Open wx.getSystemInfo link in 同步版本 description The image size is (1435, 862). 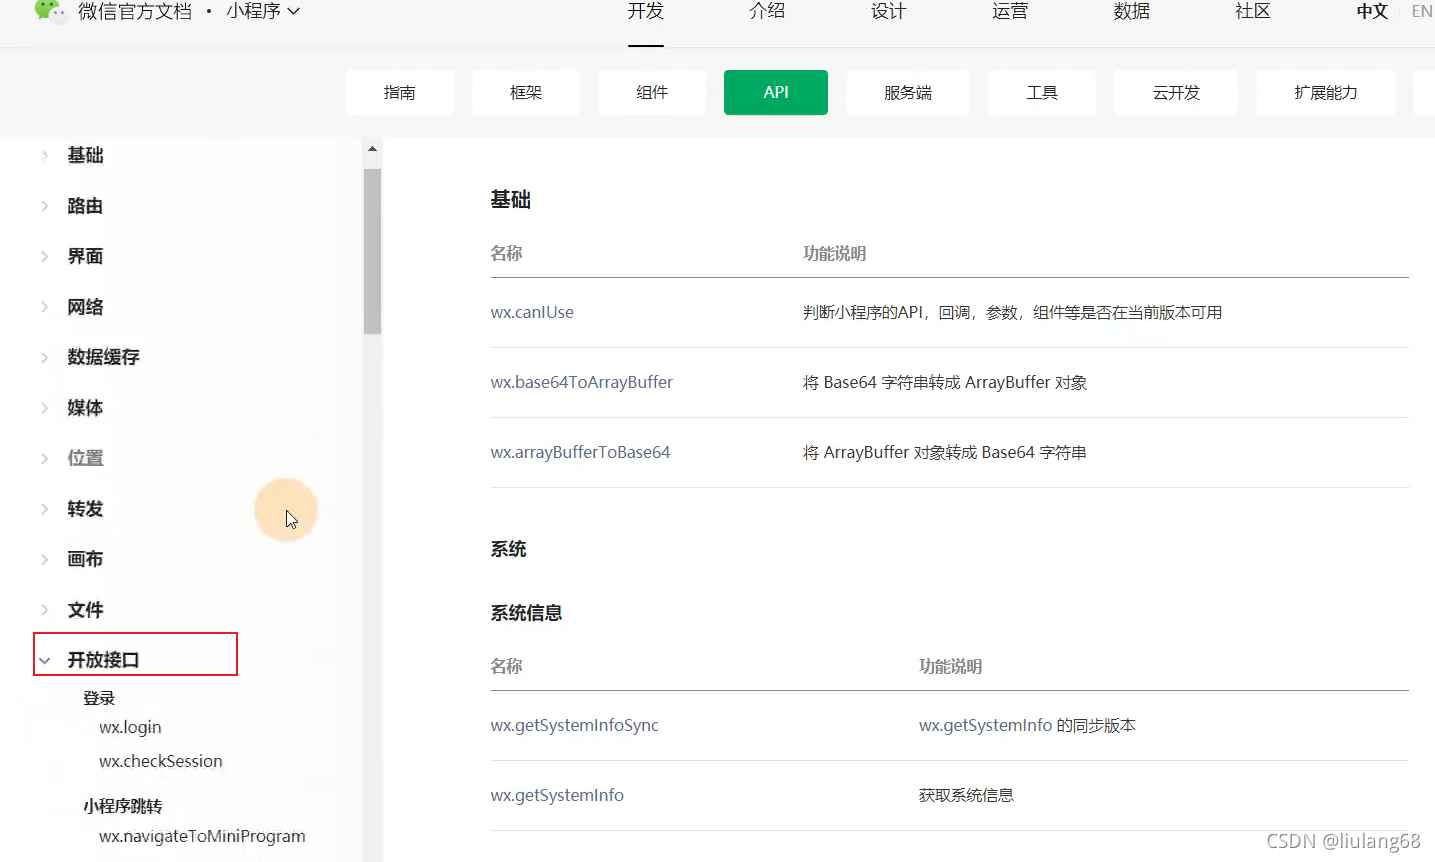point(985,725)
